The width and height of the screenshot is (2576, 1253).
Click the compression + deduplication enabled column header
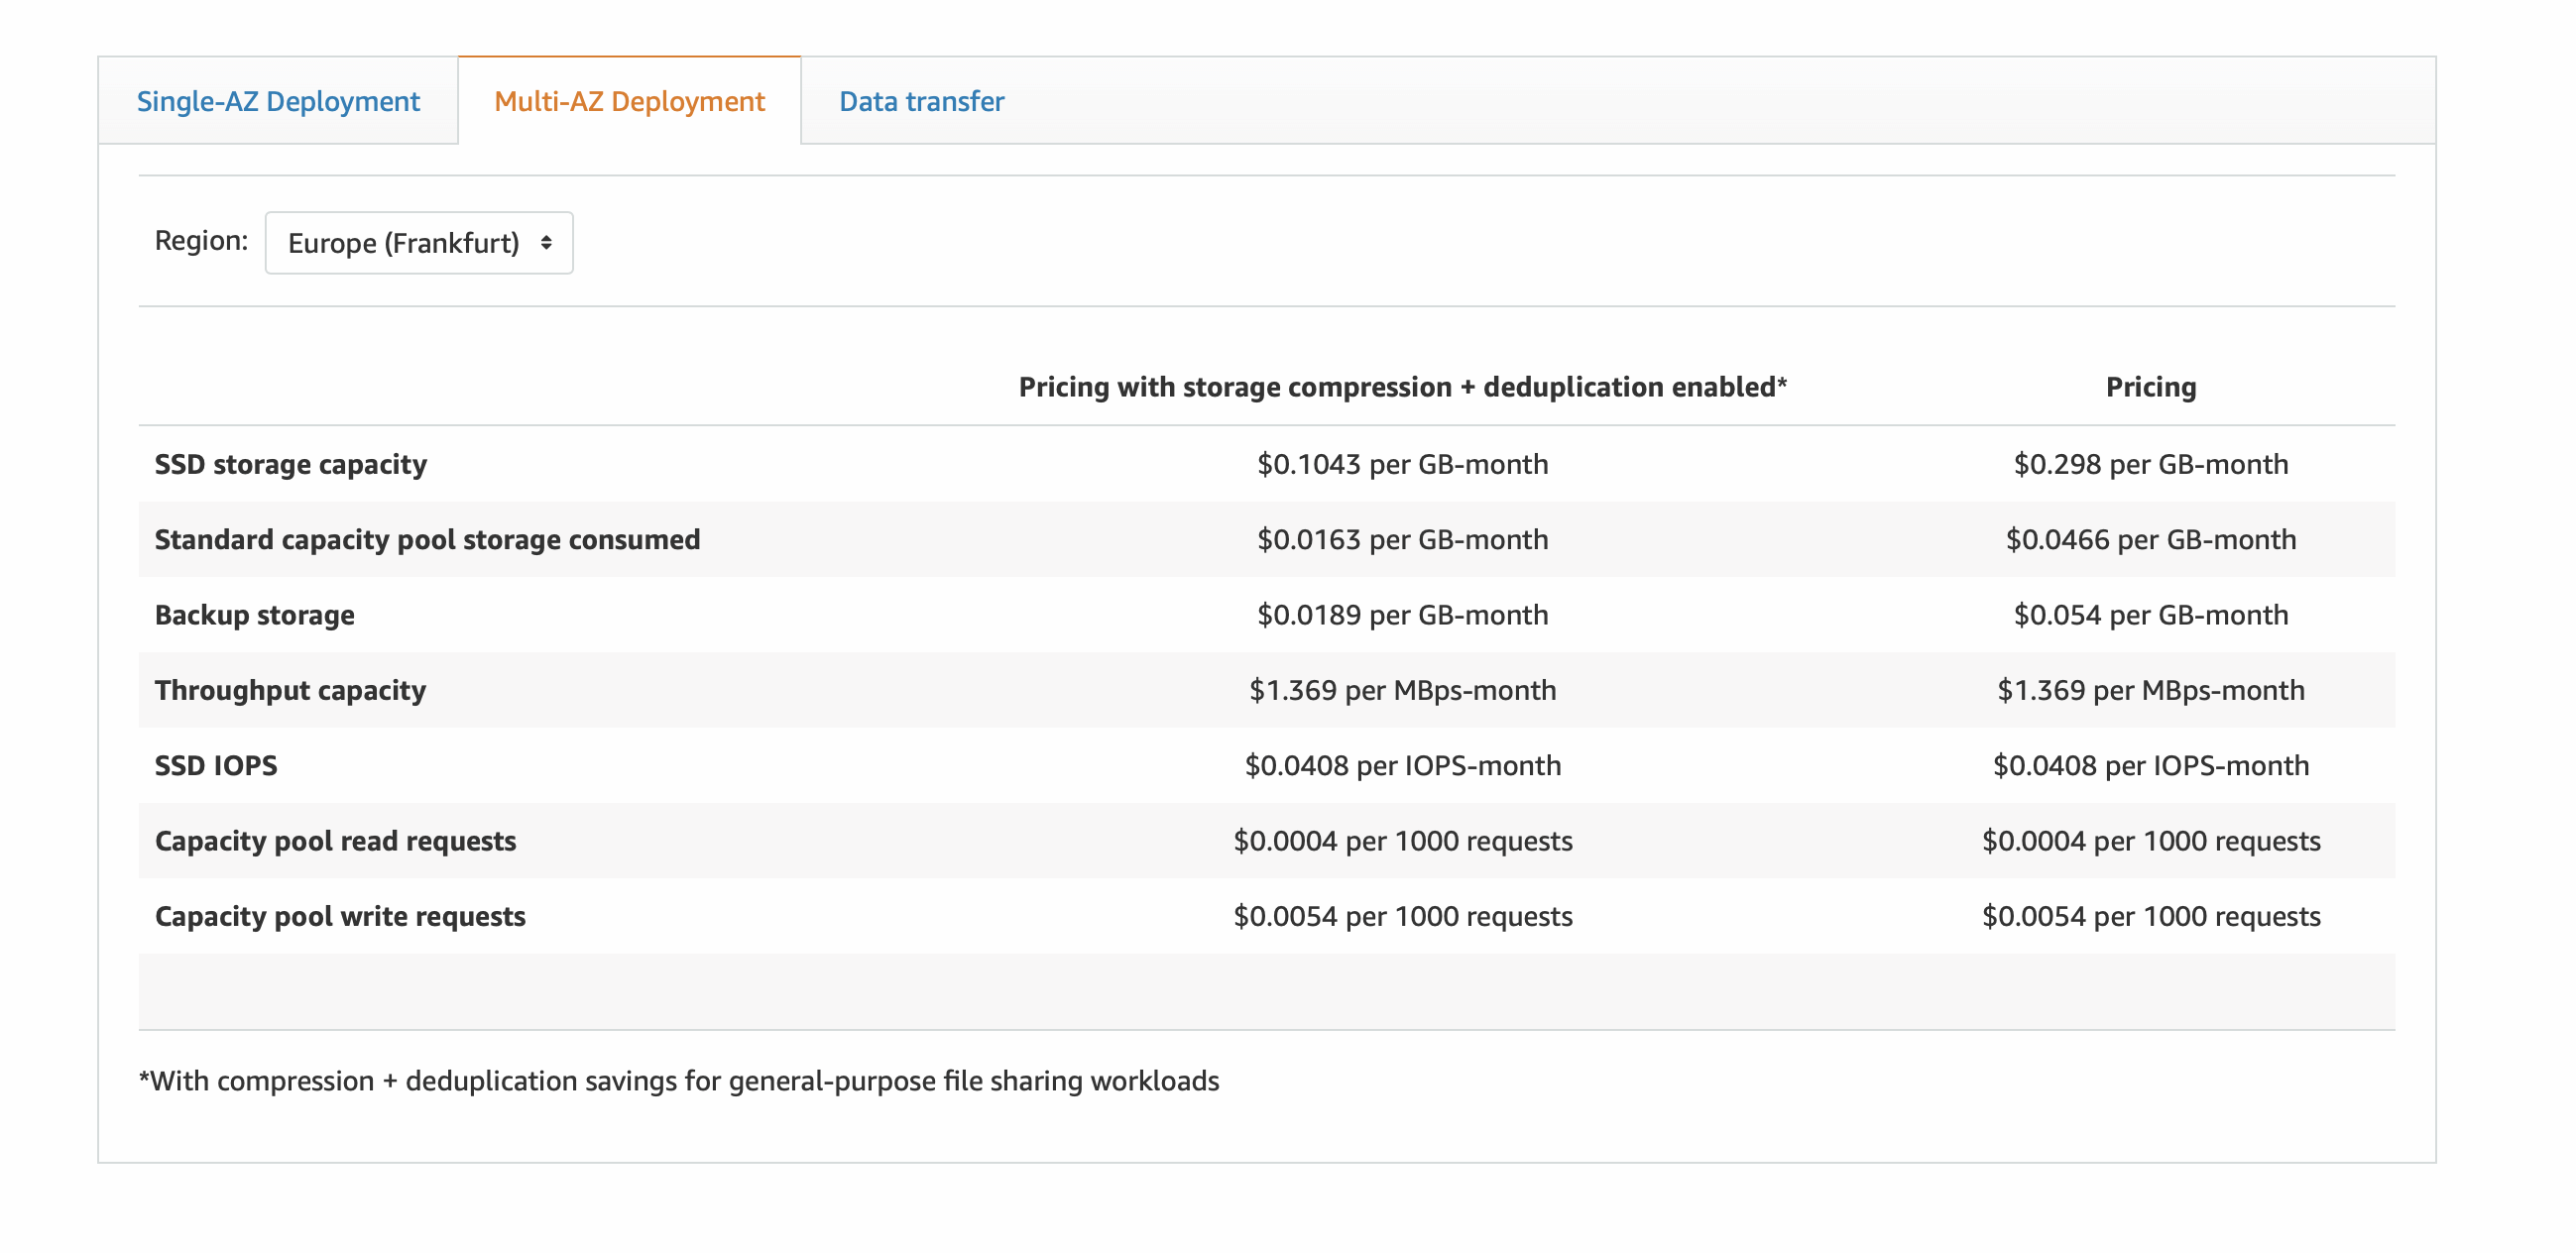(x=1402, y=387)
